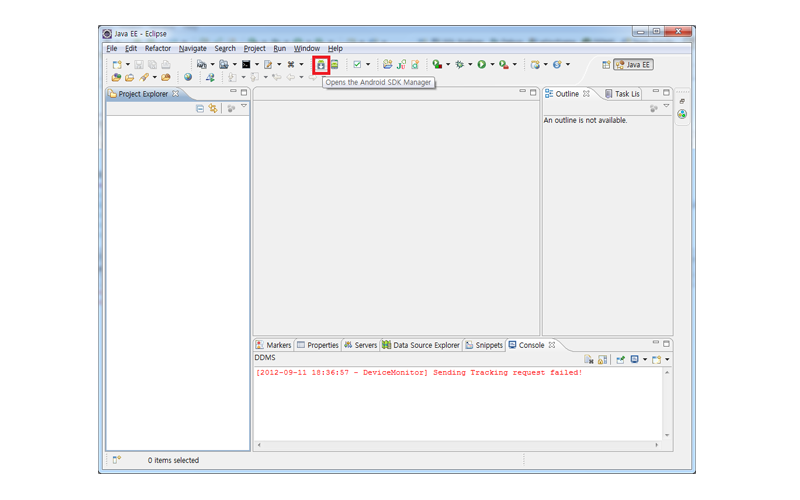The width and height of the screenshot is (800, 500).
Task: Toggle Pin Console button
Action: coord(620,359)
